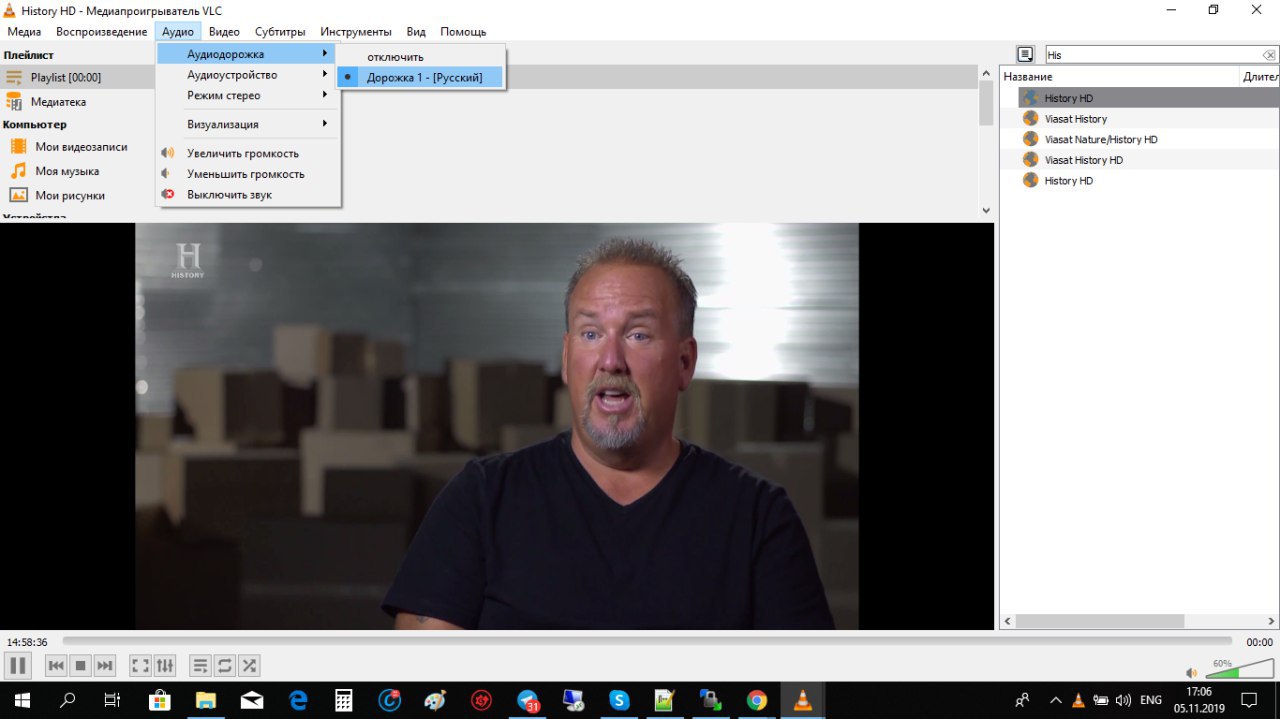This screenshot has height=719, width=1280.
Task: Mute using the volume speaker icon
Action: (x=1191, y=673)
